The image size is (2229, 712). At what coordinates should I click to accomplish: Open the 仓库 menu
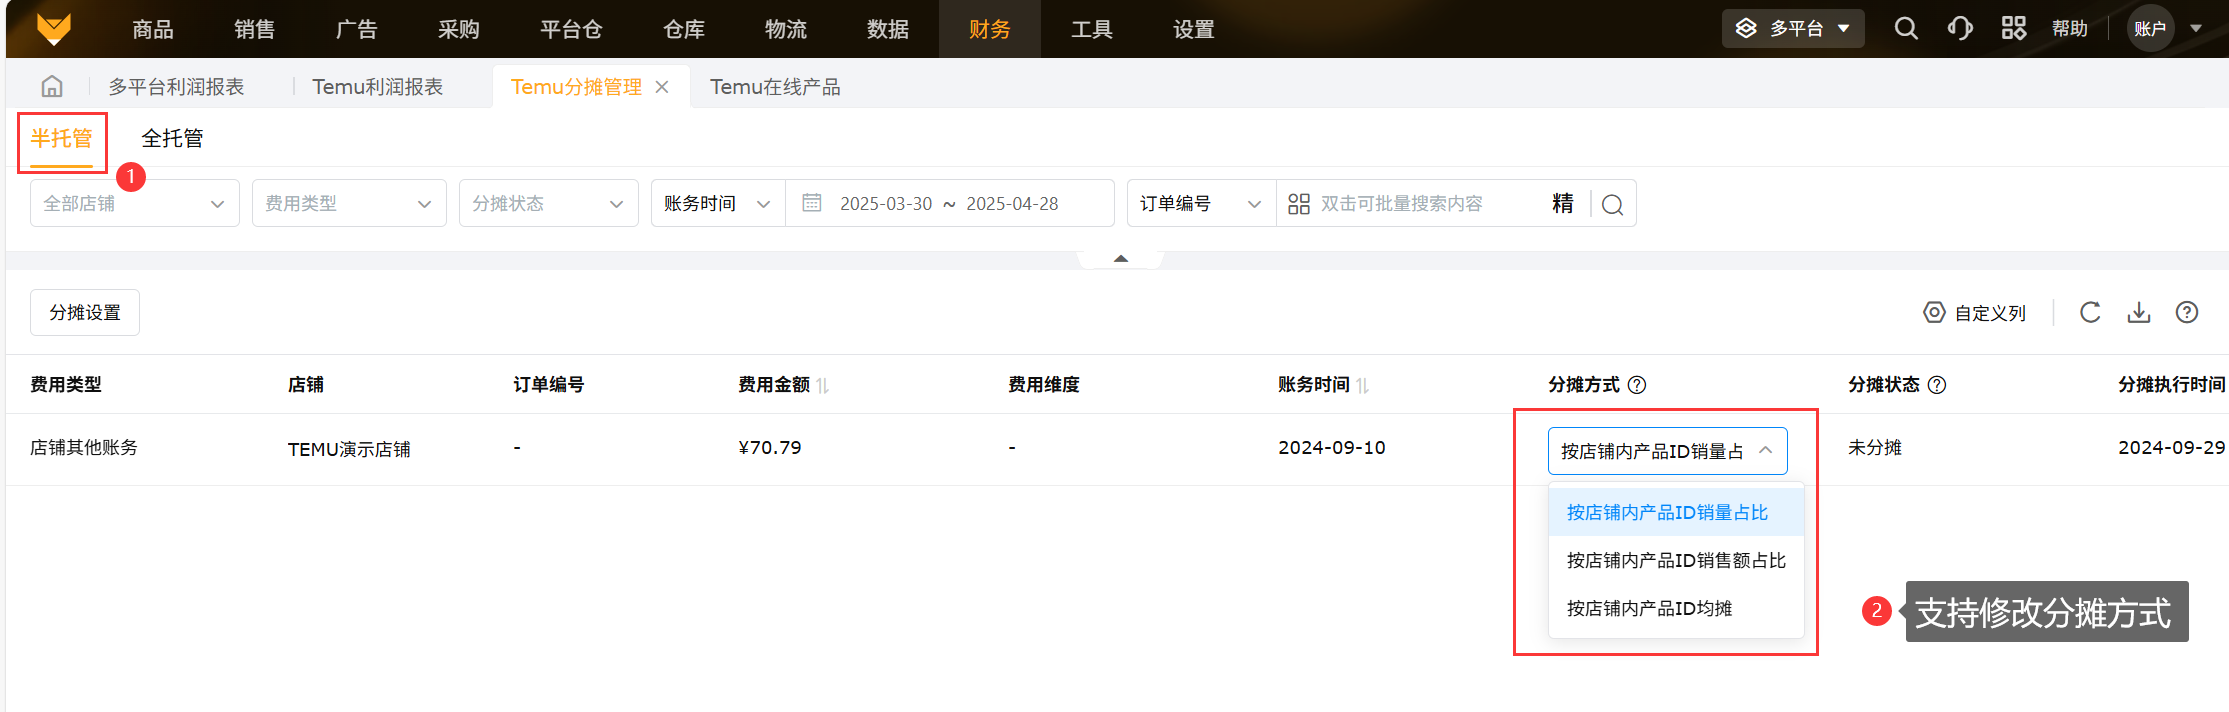(x=684, y=29)
